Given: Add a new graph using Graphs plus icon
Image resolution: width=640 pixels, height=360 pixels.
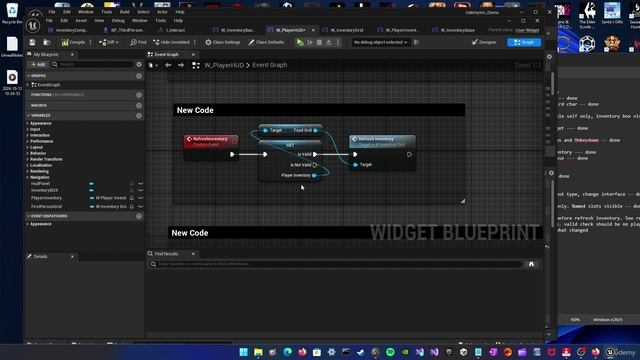Looking at the screenshot, I should (x=139, y=76).
